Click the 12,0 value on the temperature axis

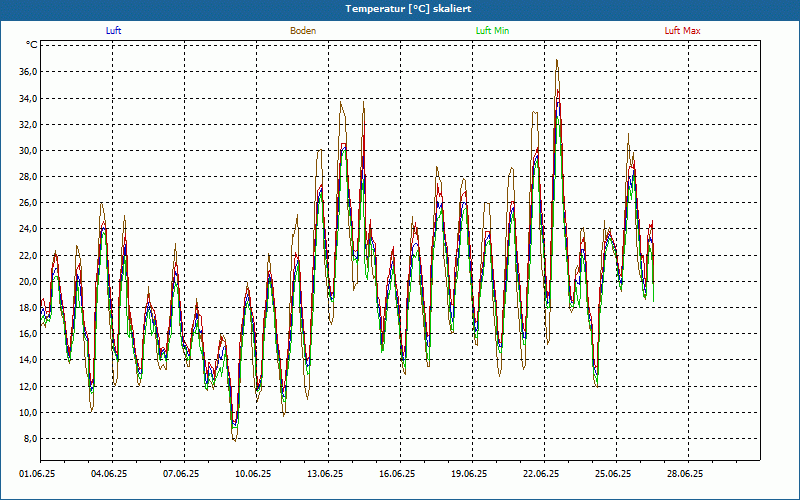coord(28,387)
